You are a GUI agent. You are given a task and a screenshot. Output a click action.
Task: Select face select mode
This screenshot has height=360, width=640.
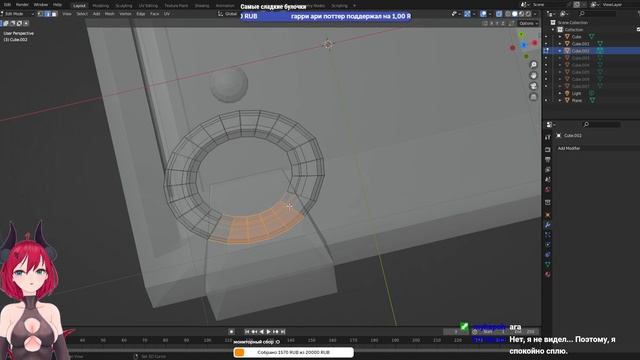[54, 14]
